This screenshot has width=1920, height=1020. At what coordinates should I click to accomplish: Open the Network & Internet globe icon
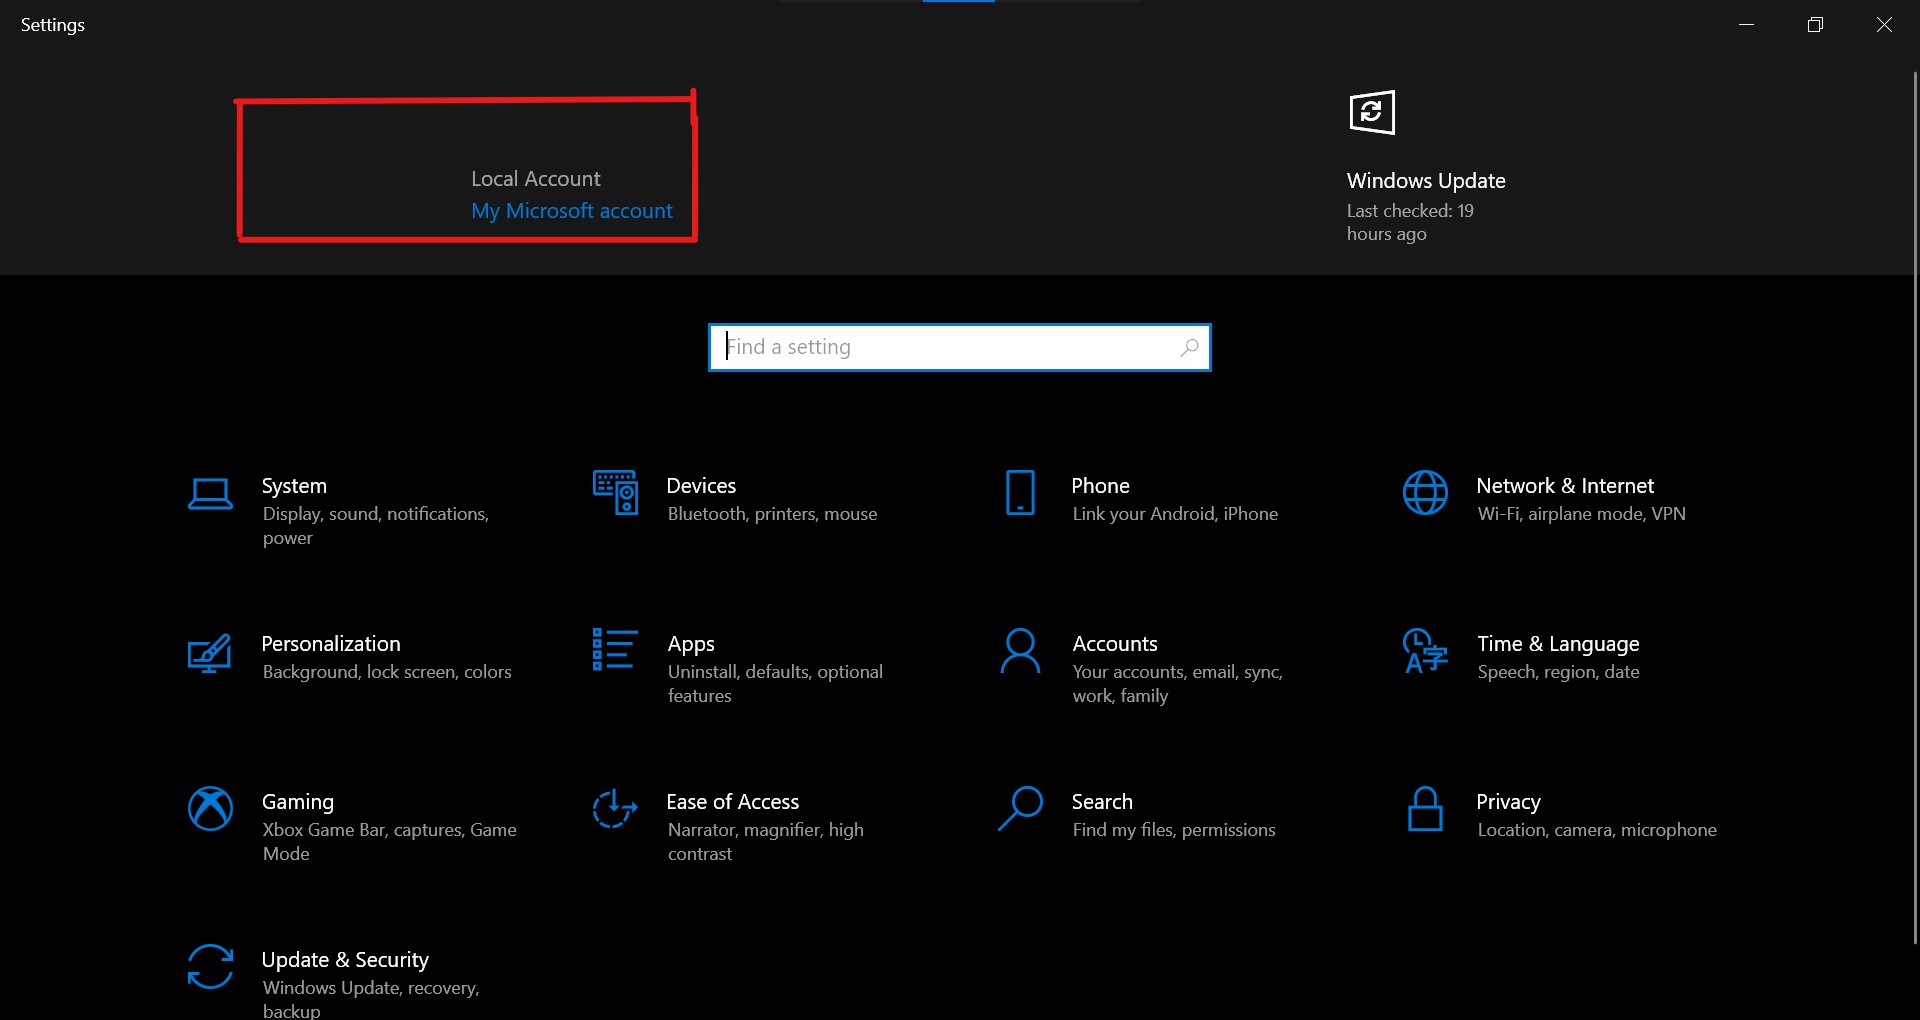pos(1425,492)
